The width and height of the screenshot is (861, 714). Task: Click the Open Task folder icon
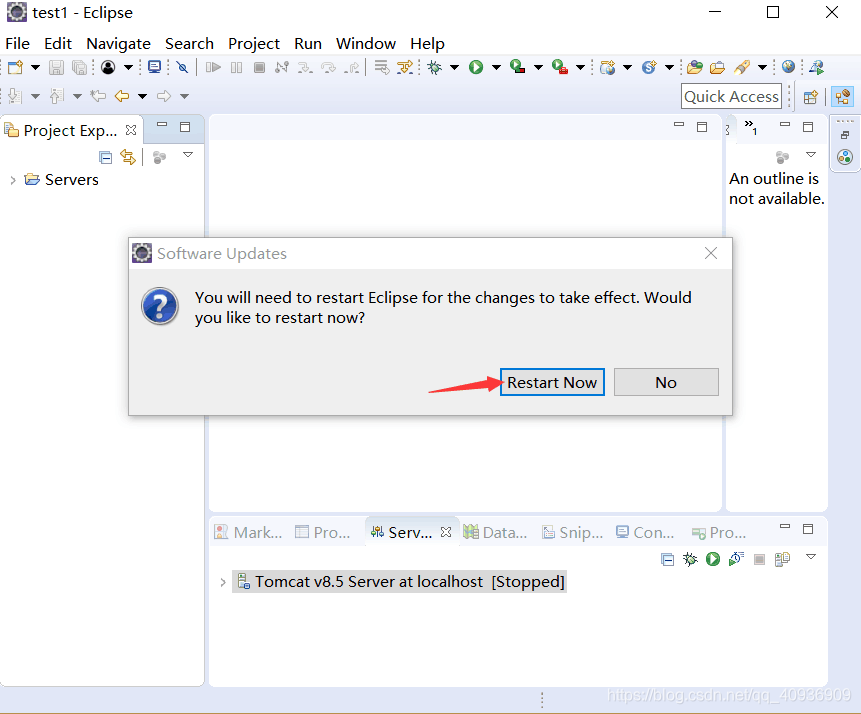(x=717, y=68)
